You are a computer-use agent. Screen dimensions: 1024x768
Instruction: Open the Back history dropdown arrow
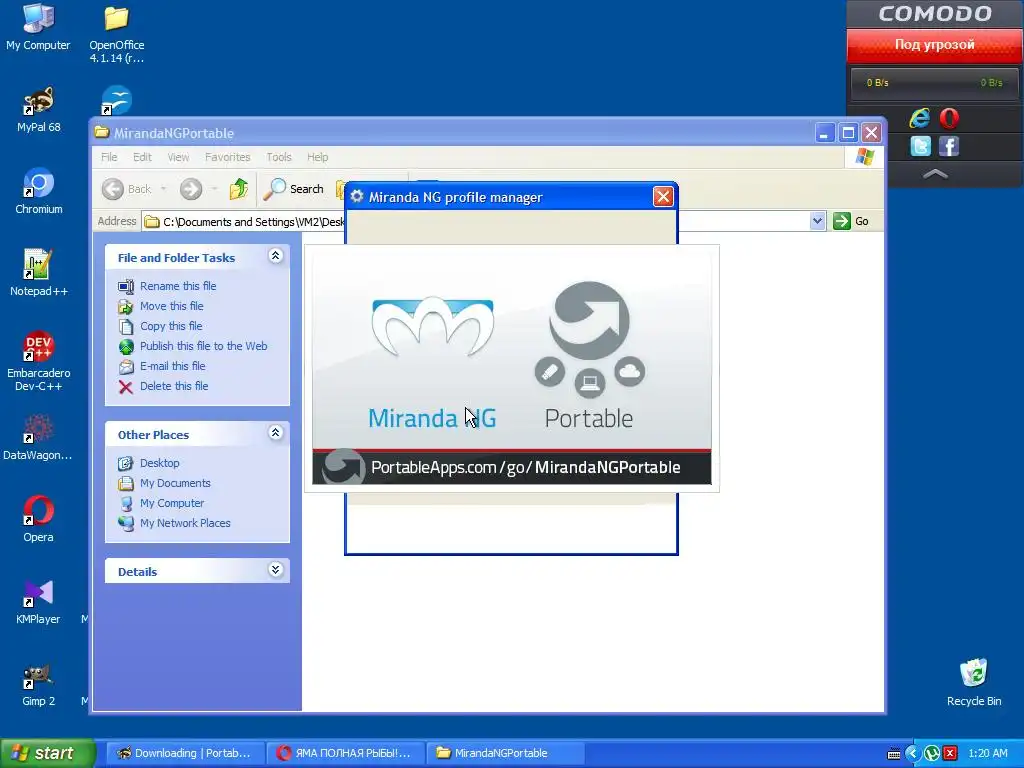click(163, 189)
